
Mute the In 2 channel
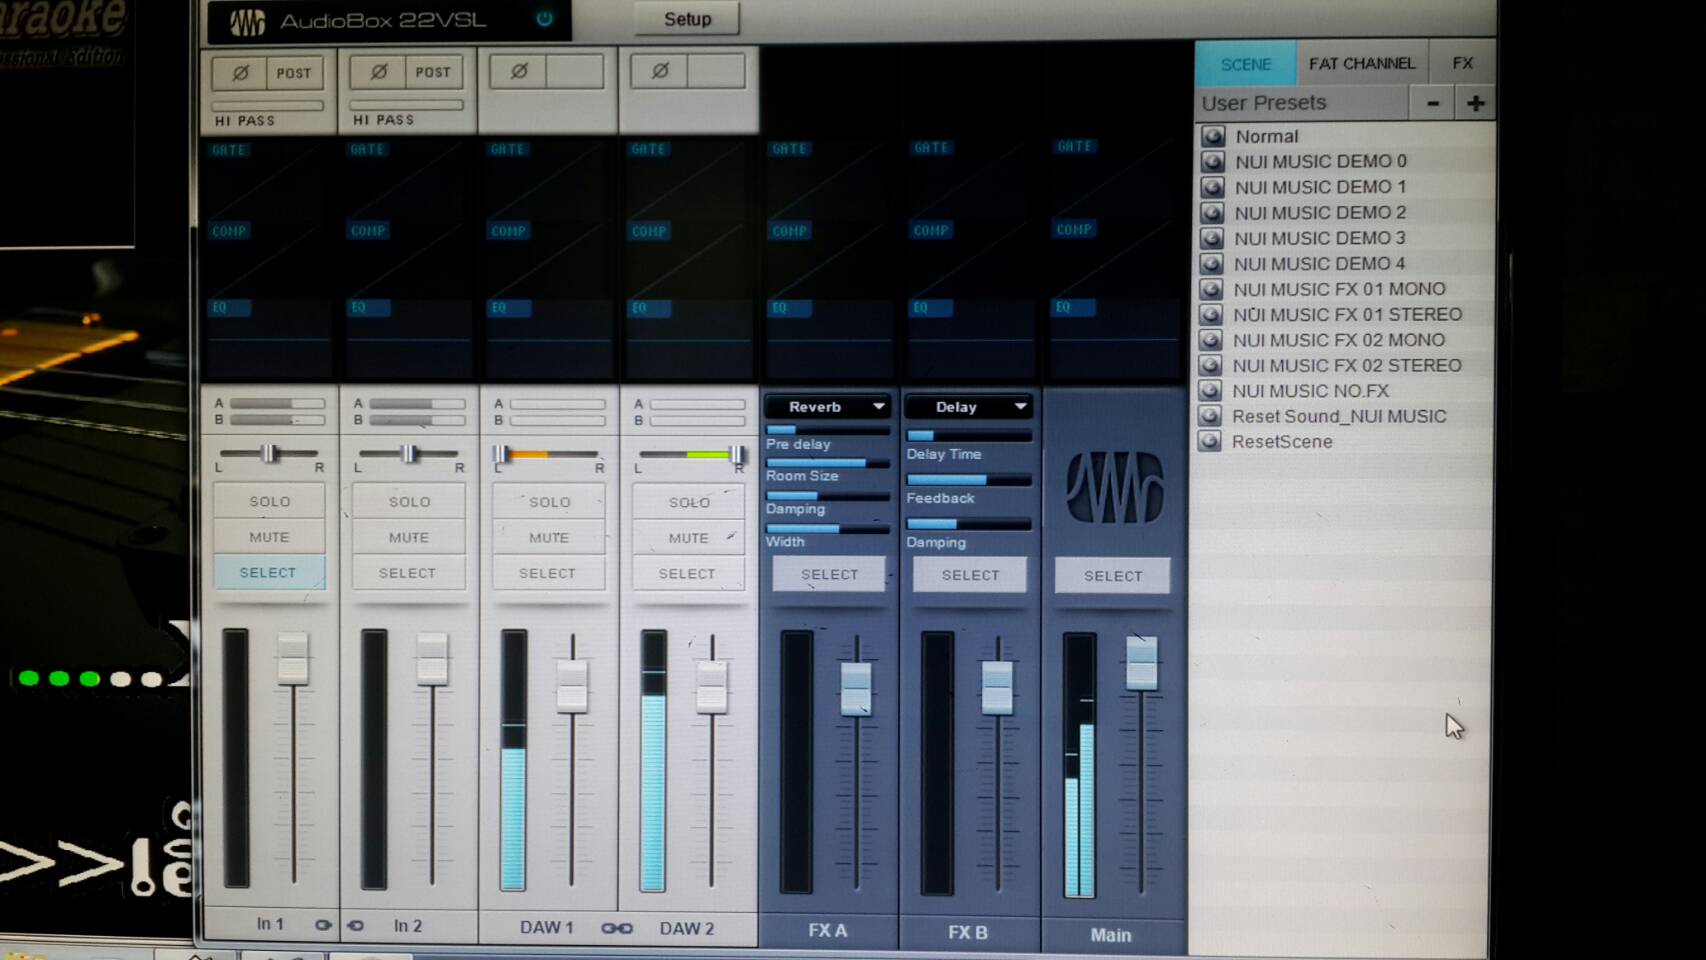pos(408,537)
